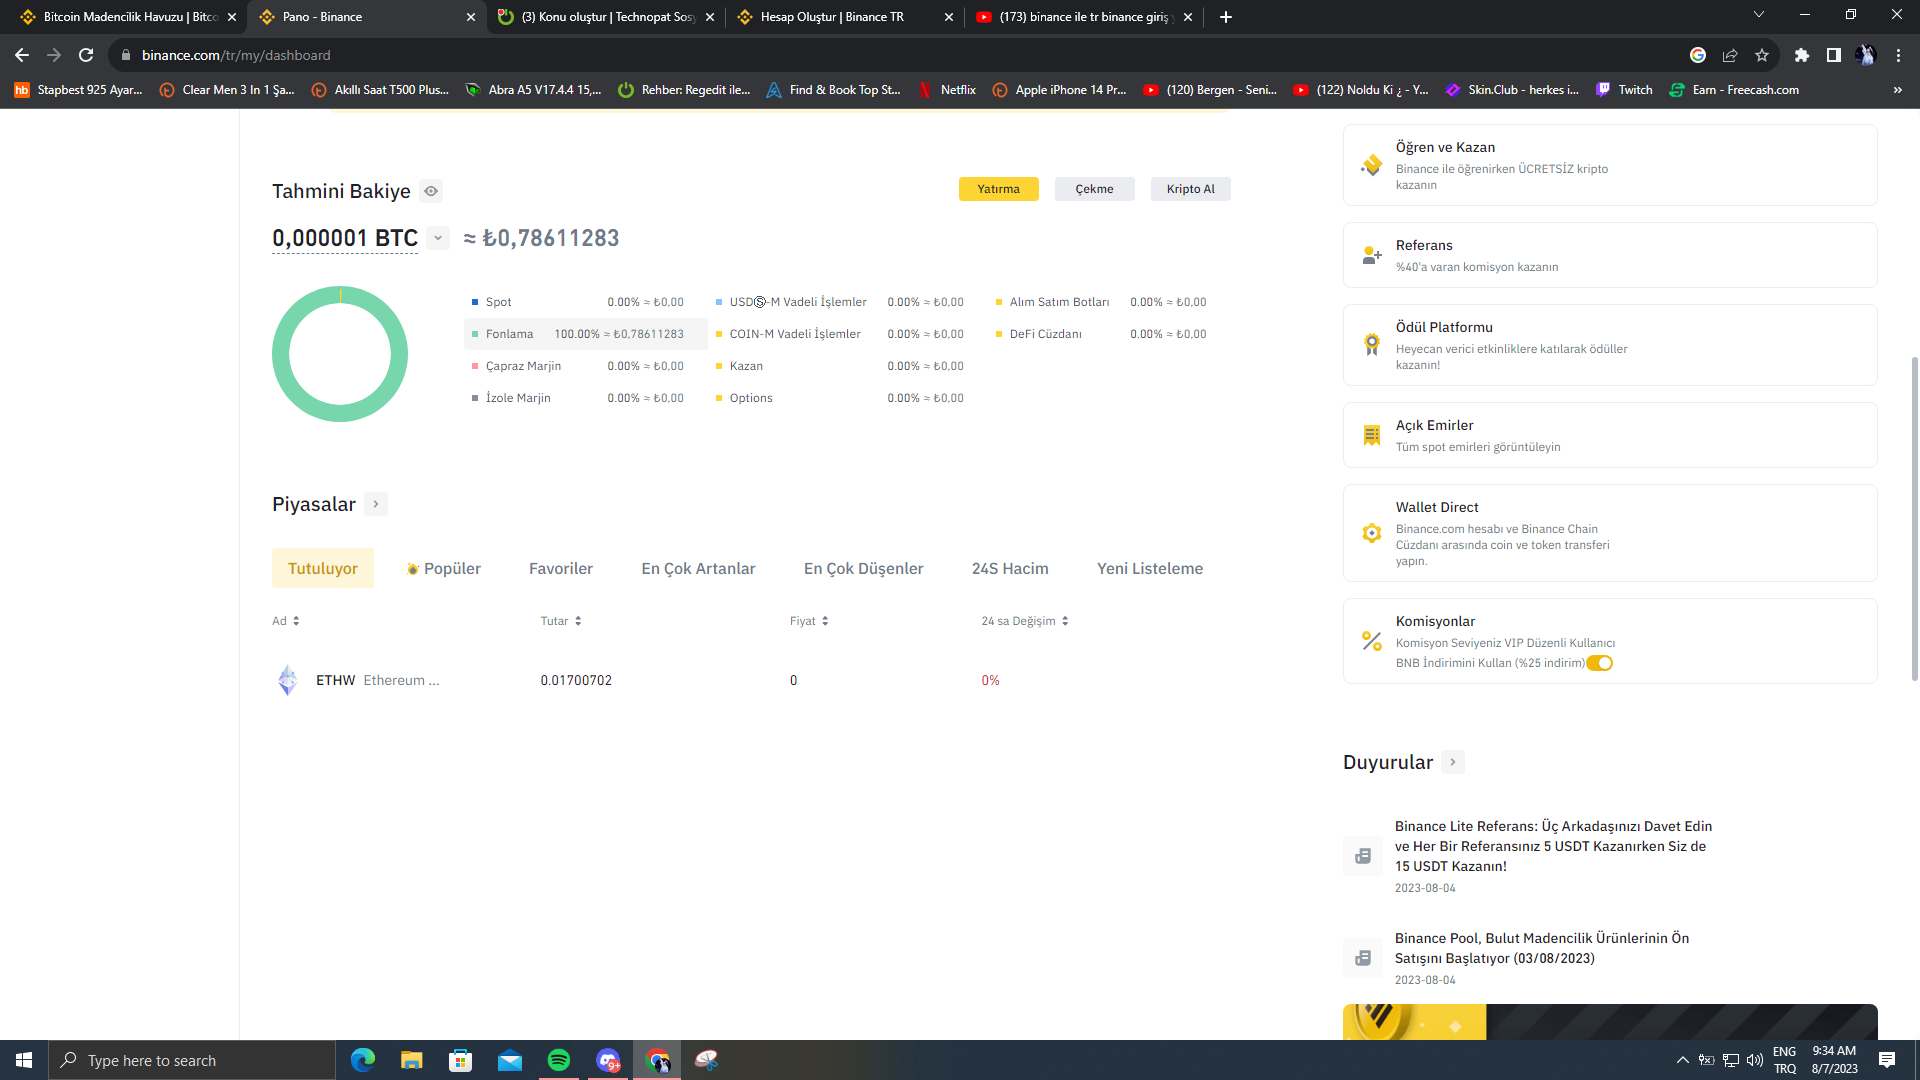Open BTC currency unit dropdown

tap(438, 238)
